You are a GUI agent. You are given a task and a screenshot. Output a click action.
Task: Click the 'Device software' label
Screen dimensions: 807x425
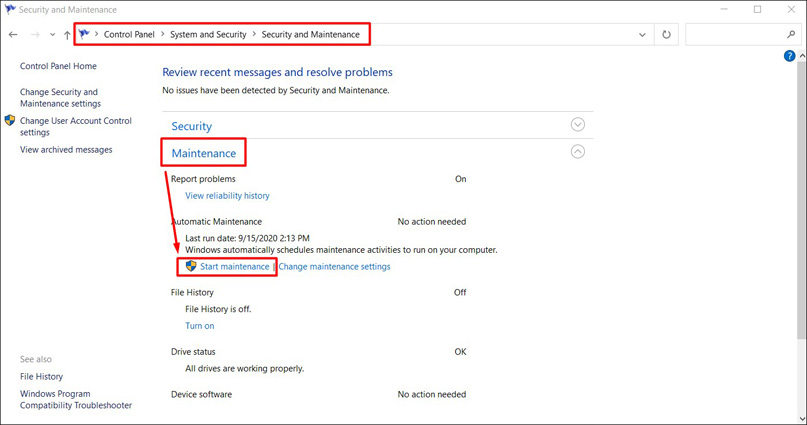point(201,395)
